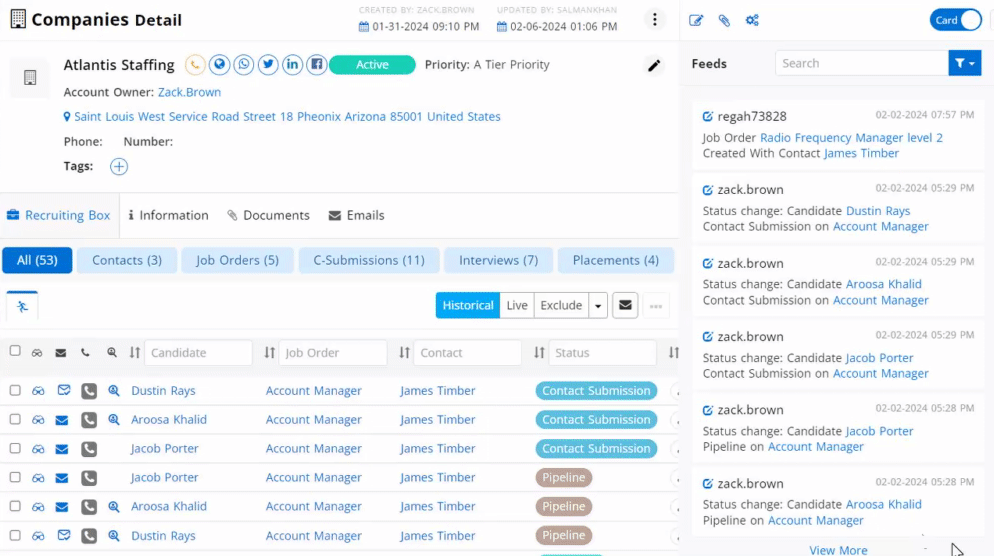
Task: Add a tag with the plus icon
Action: coord(119,166)
